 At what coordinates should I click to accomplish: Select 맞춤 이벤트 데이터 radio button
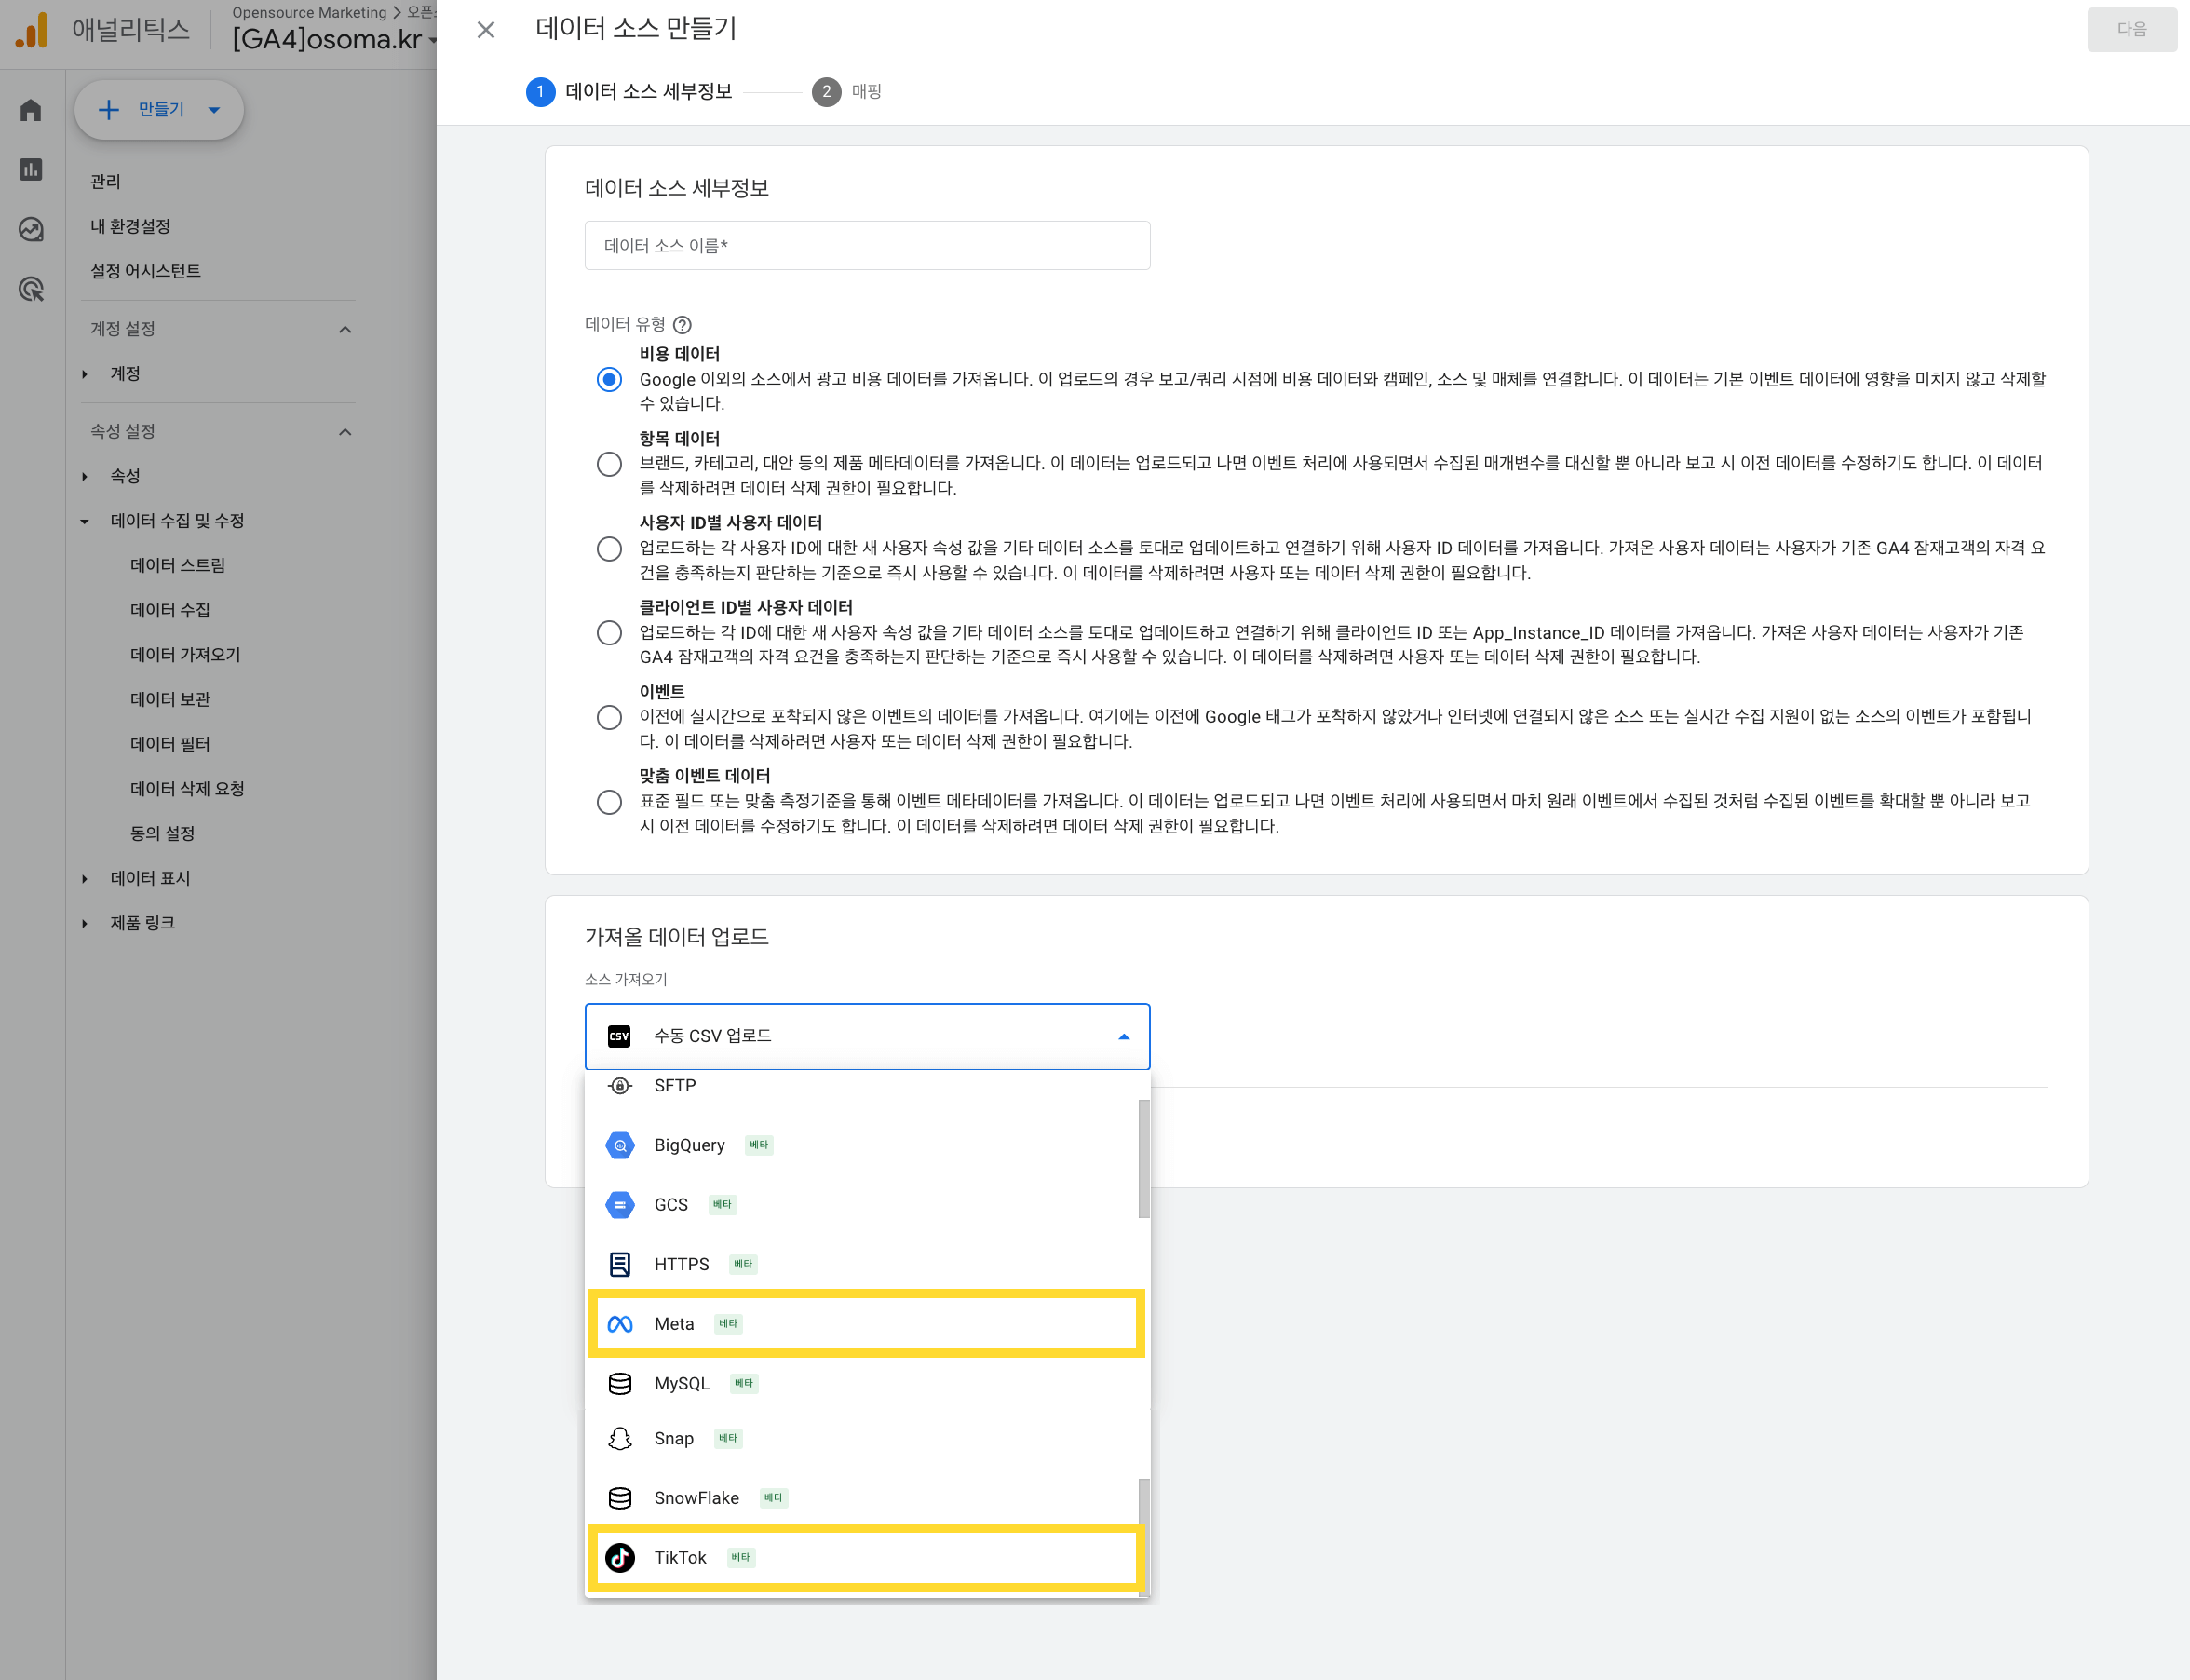click(x=609, y=802)
